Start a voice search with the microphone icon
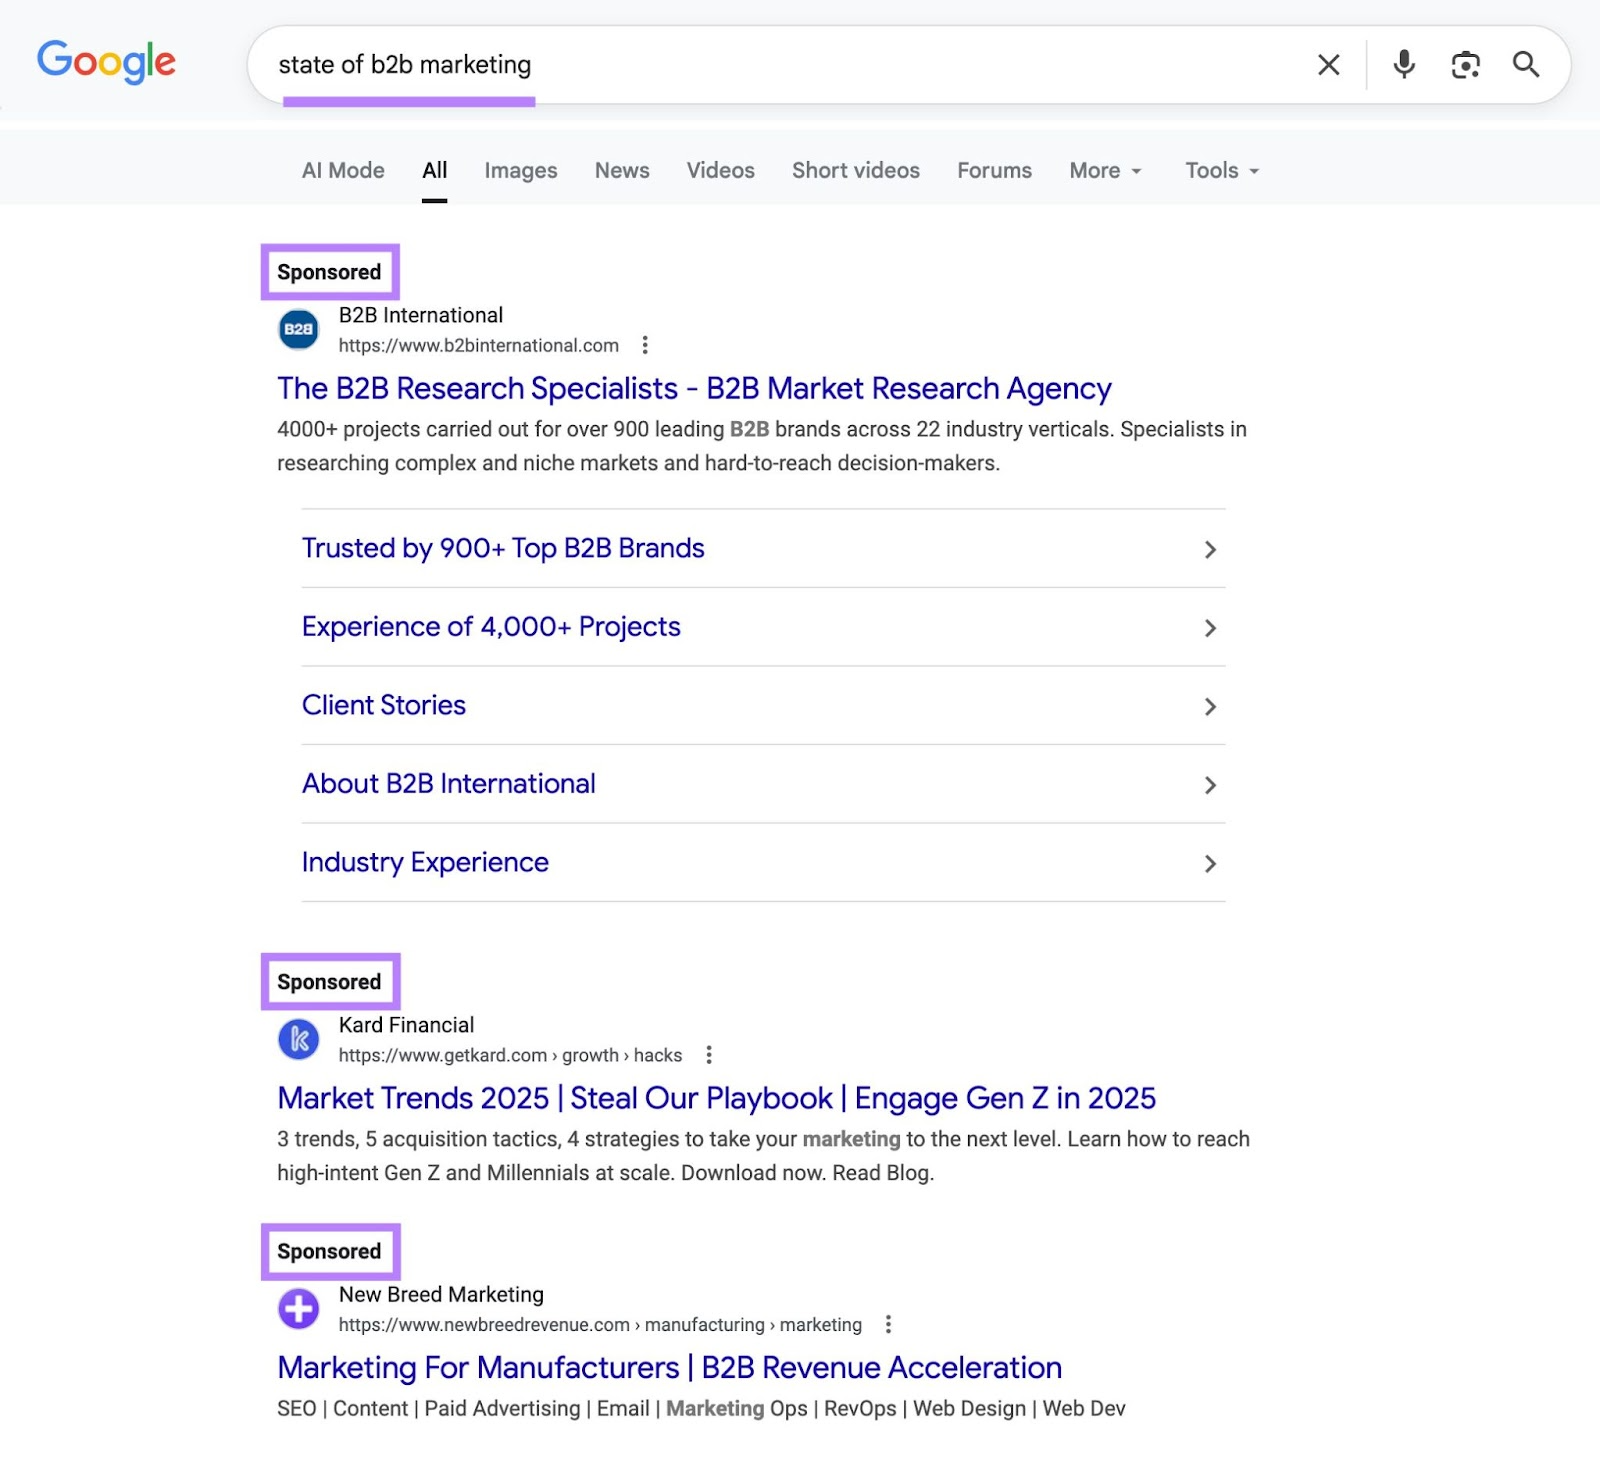The width and height of the screenshot is (1600, 1467). pos(1403,64)
